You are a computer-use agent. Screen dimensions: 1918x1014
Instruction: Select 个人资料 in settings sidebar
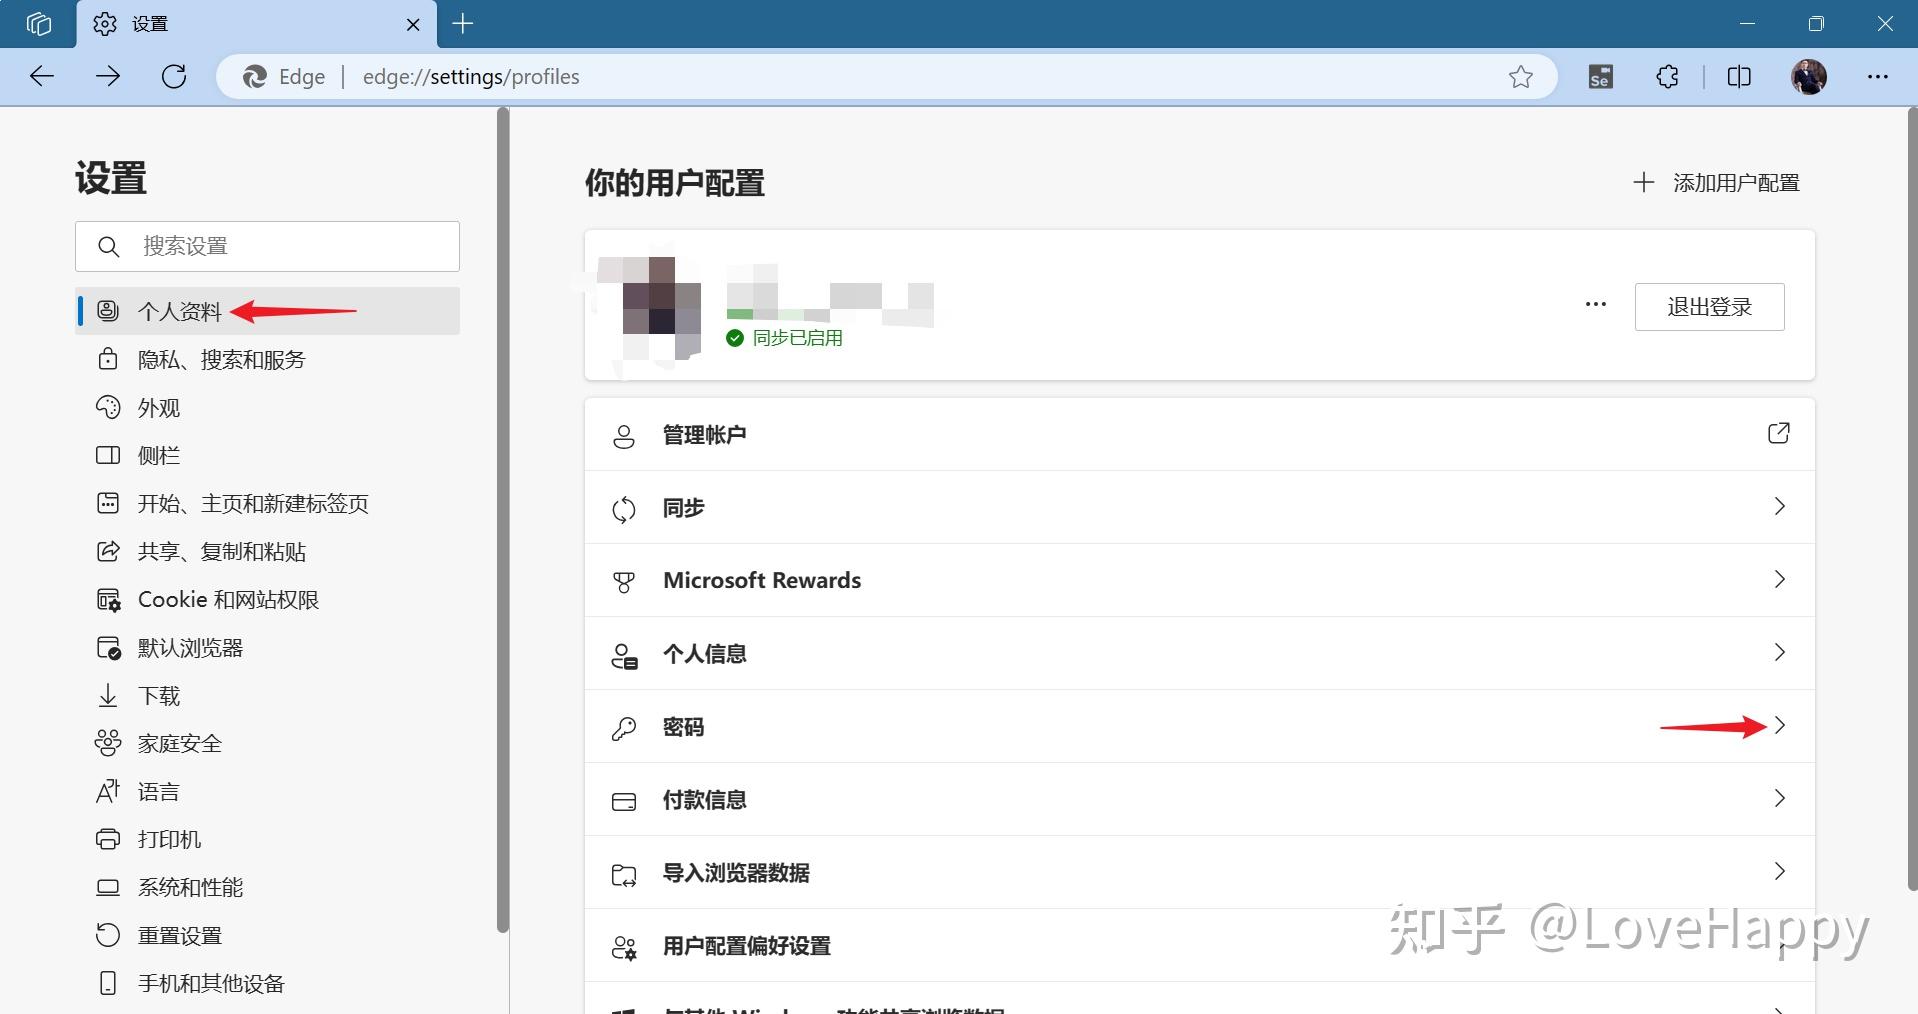[267, 311]
